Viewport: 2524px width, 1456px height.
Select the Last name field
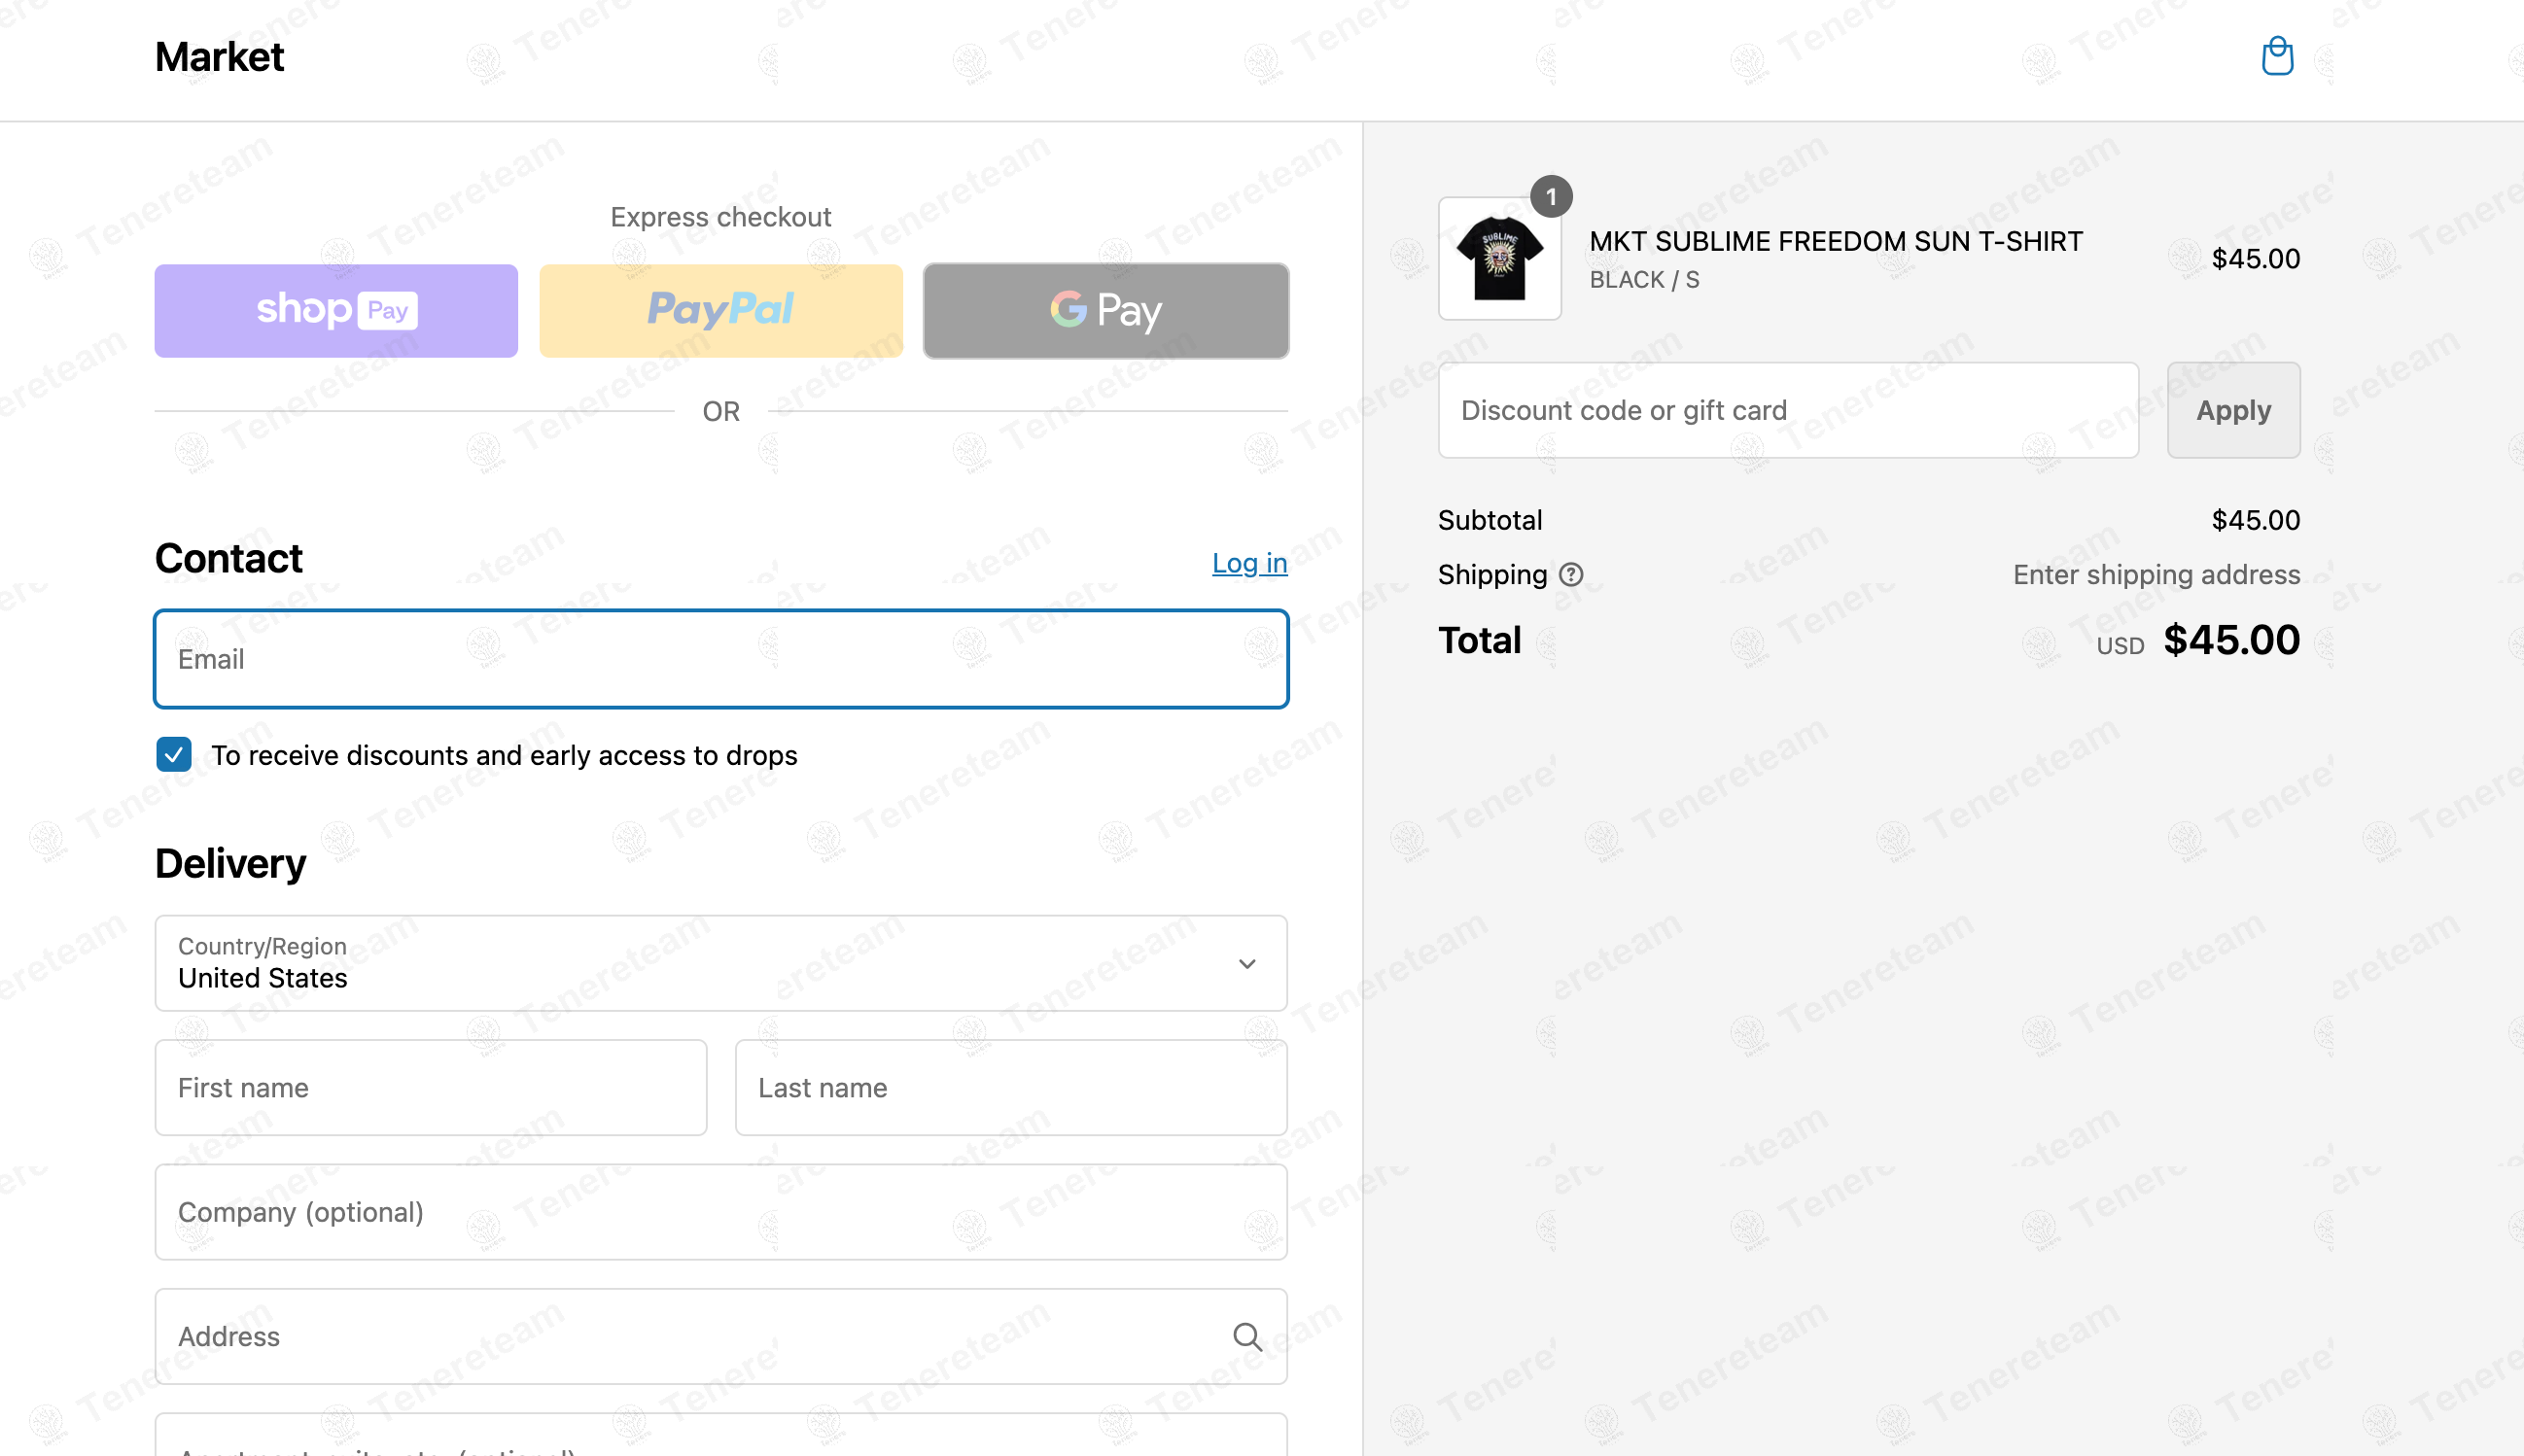(x=1011, y=1087)
